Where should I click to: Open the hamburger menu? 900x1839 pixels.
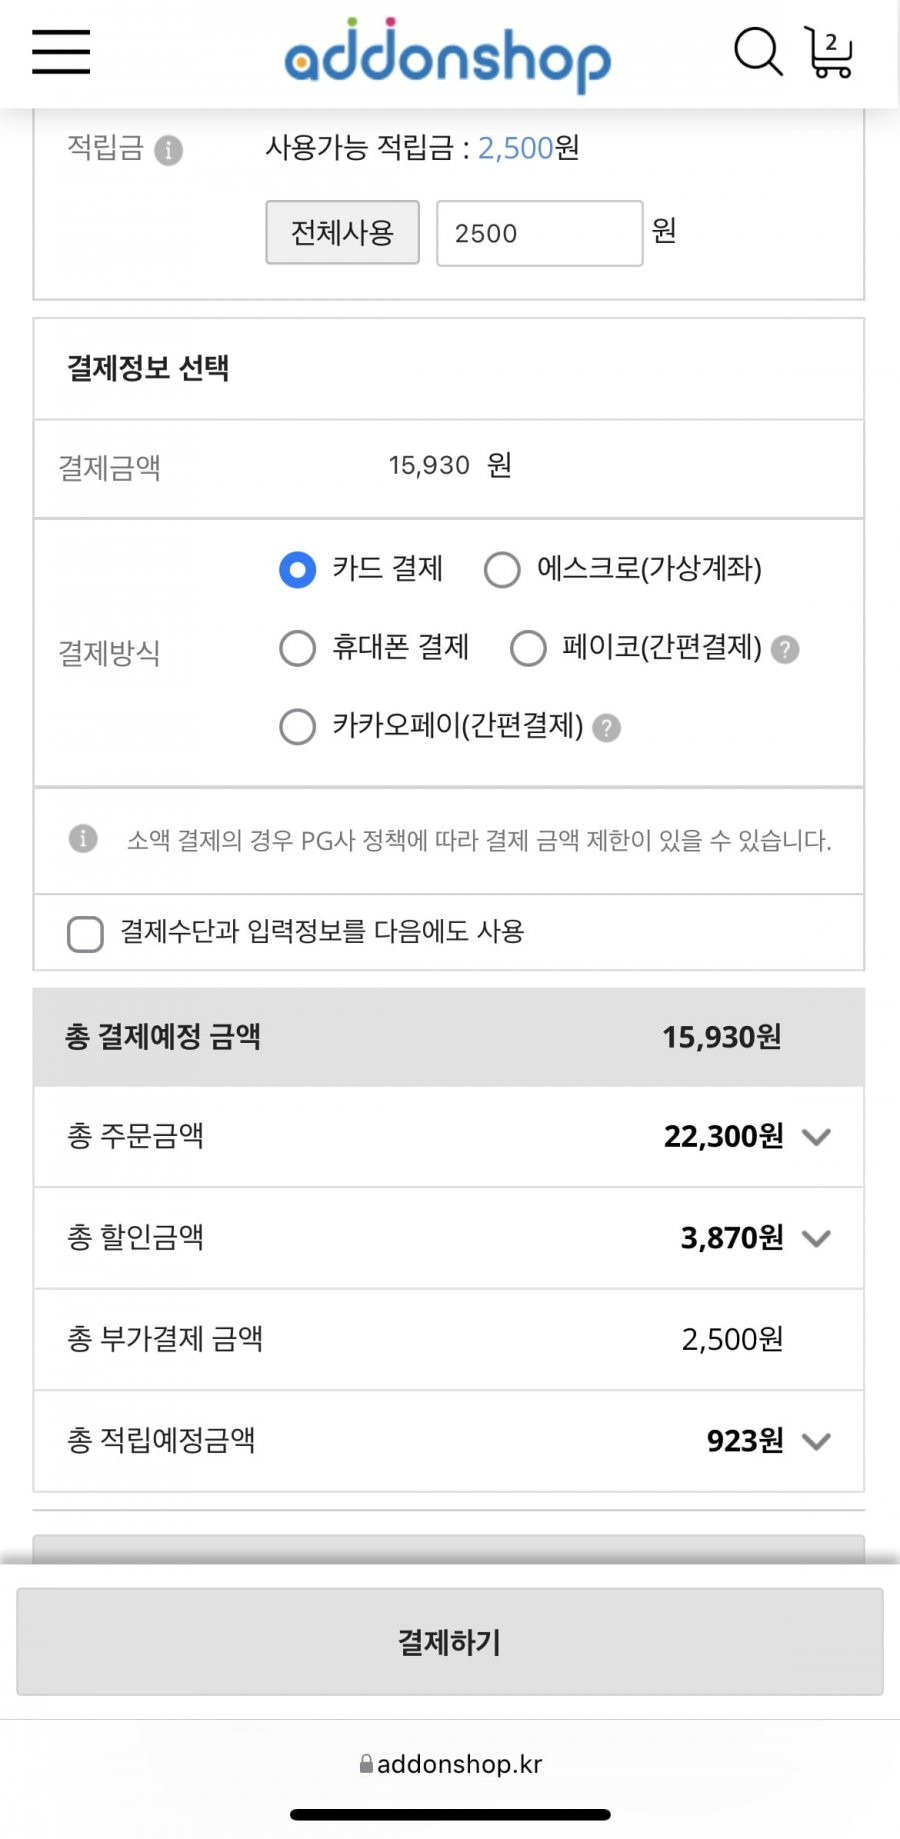[x=61, y=52]
